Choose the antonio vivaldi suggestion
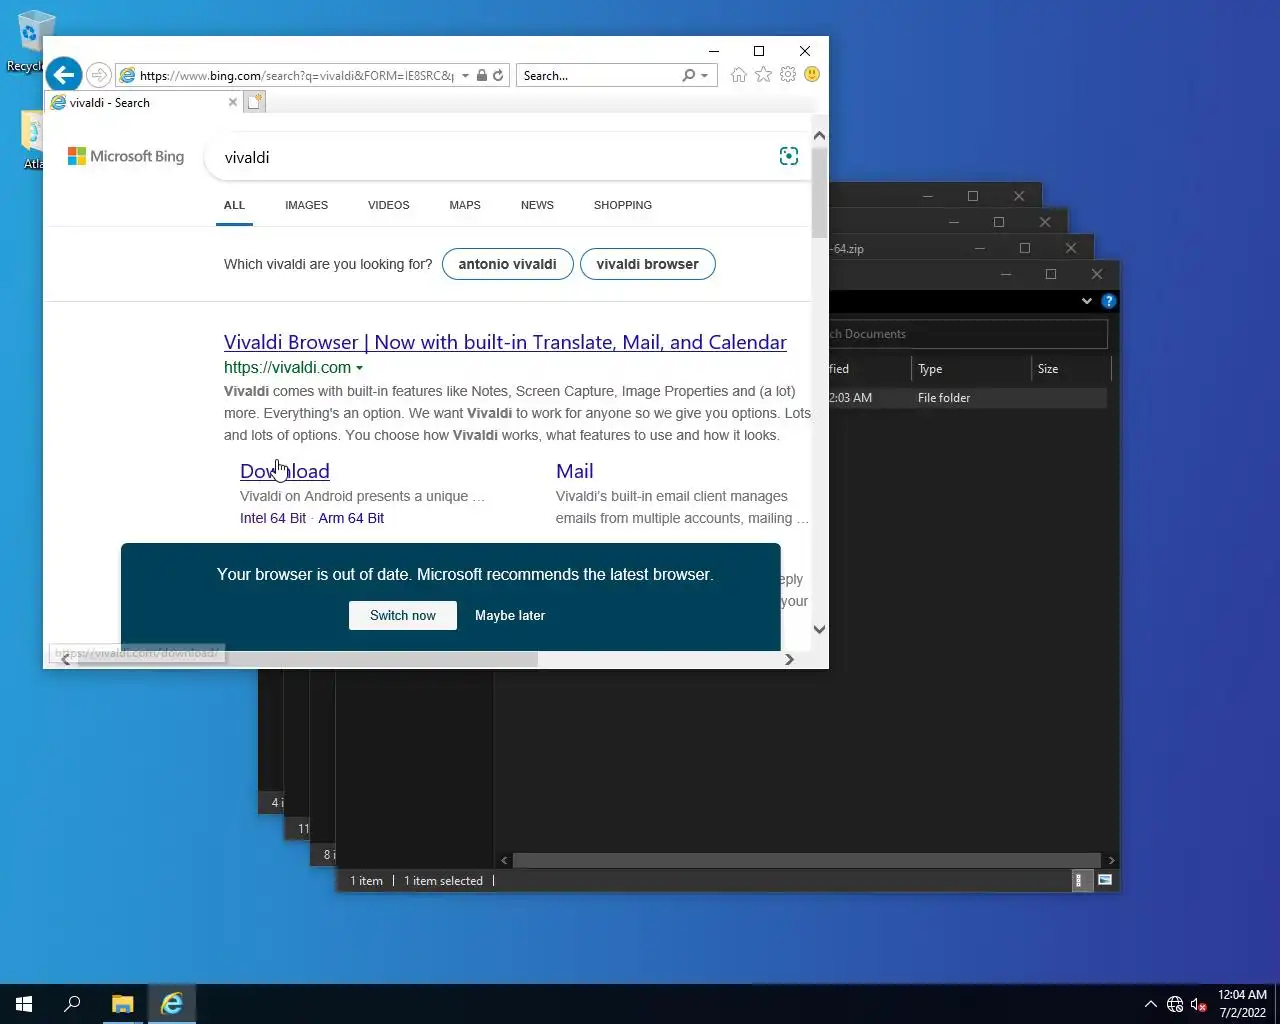1280x1024 pixels. [x=507, y=264]
